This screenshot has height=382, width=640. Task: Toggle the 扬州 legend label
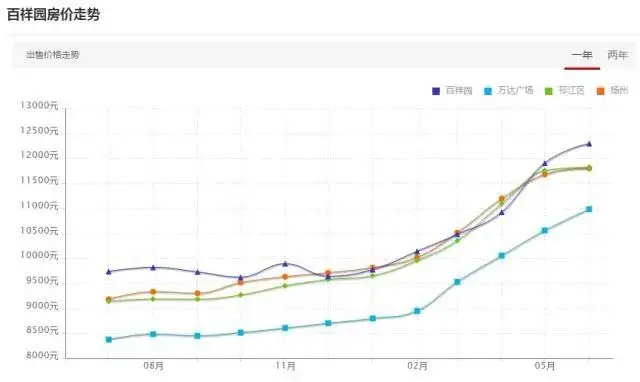tap(619, 91)
